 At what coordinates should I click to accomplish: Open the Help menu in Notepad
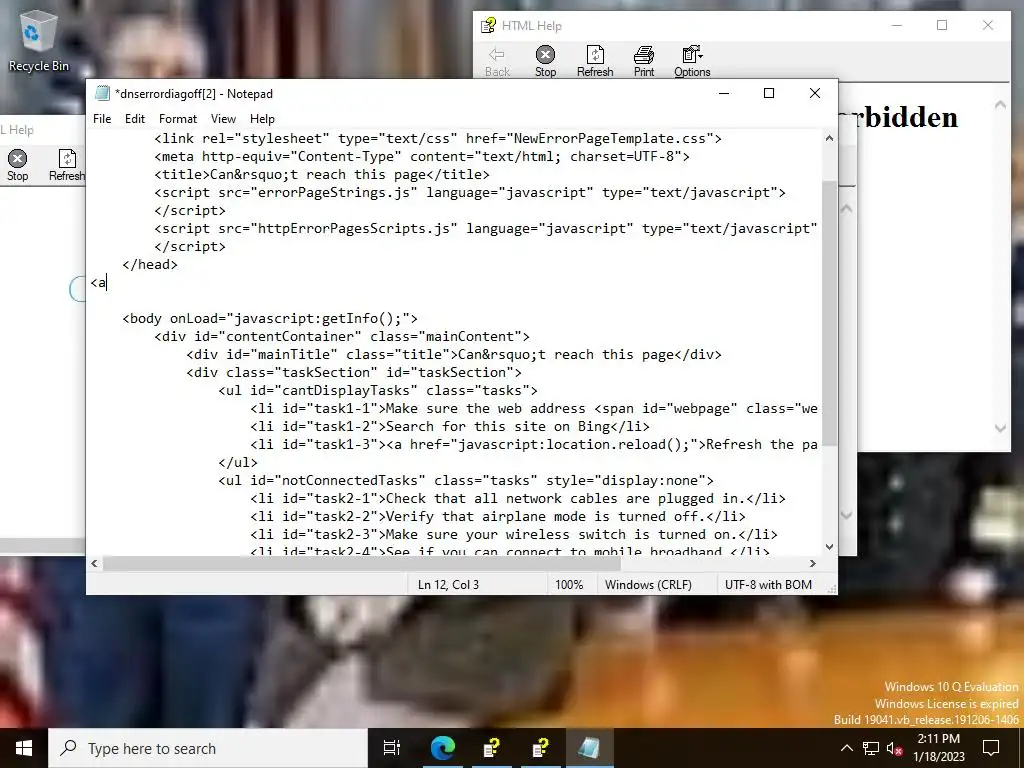[262, 119]
